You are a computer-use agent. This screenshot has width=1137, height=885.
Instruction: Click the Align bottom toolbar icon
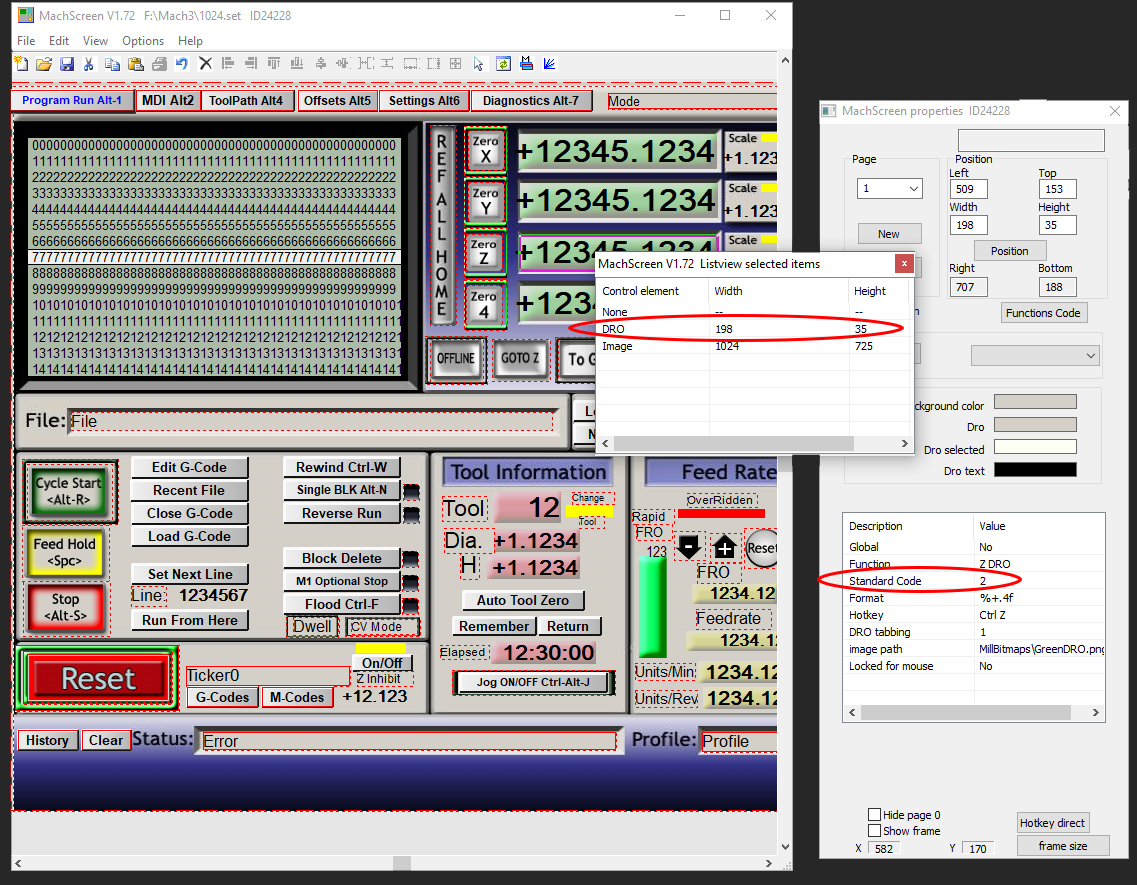pyautogui.click(x=297, y=64)
